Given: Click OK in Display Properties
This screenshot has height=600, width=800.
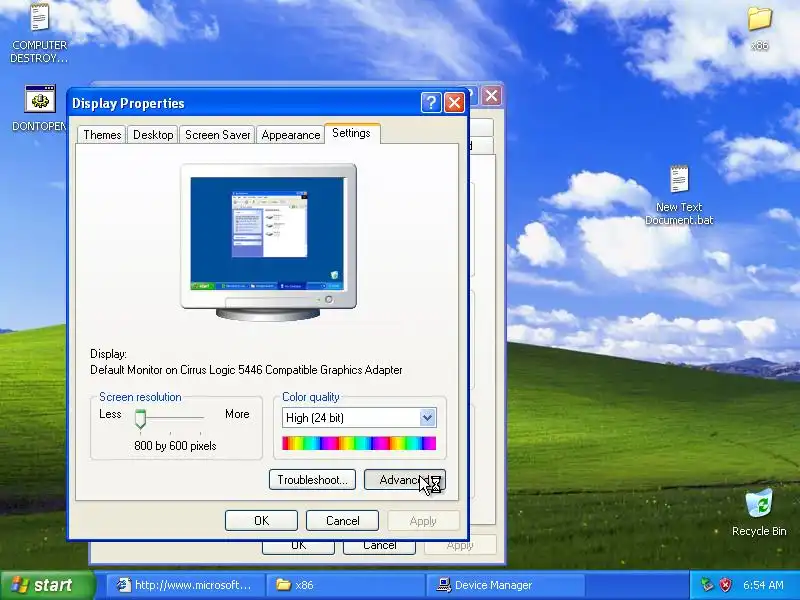Looking at the screenshot, I should pos(261,520).
